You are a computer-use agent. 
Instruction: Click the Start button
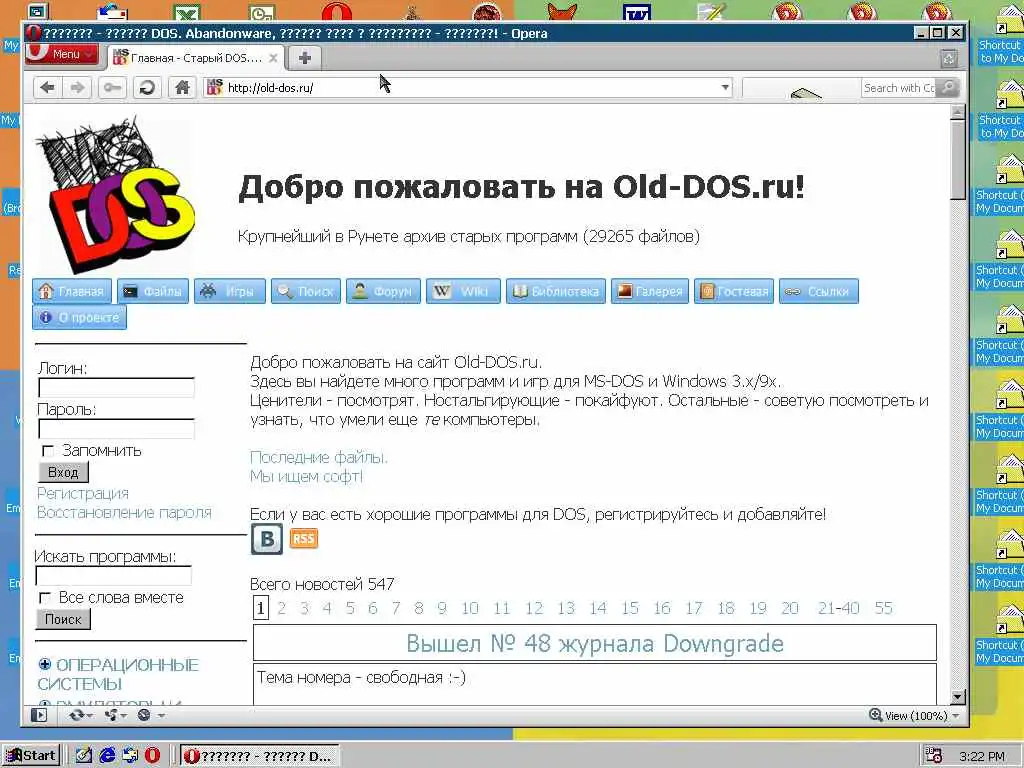click(x=31, y=756)
